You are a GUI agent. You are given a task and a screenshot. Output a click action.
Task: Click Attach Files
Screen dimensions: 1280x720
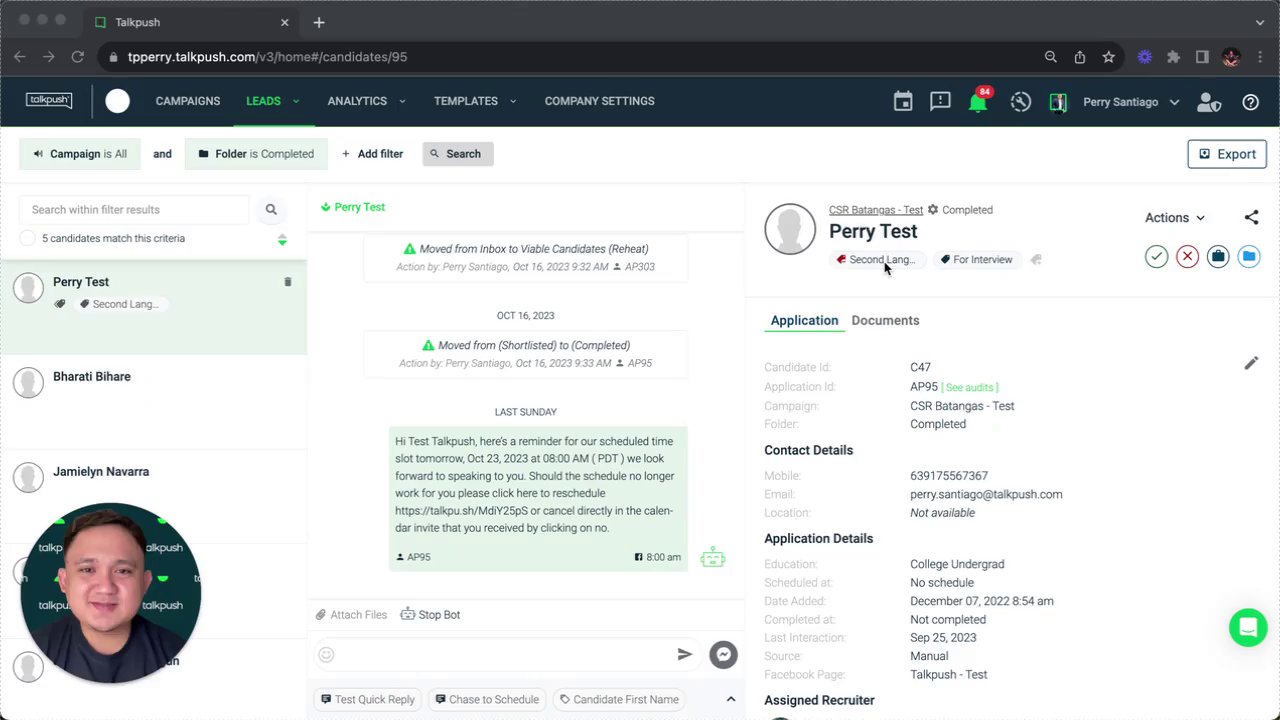click(351, 615)
